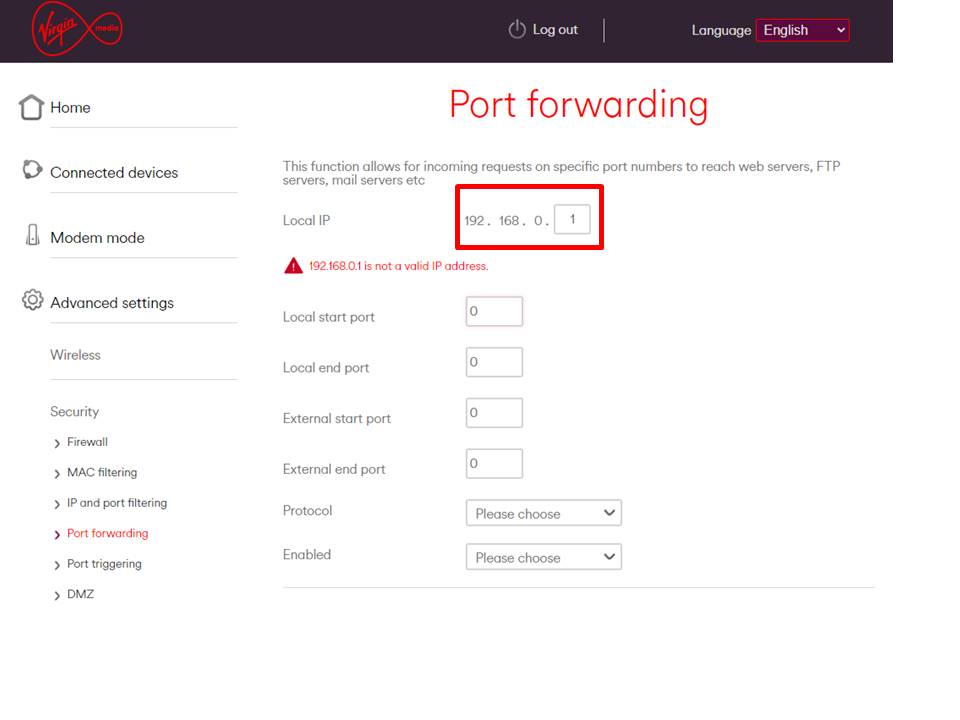Open the Language dropdown
The height and width of the screenshot is (720, 960).
[x=802, y=30]
